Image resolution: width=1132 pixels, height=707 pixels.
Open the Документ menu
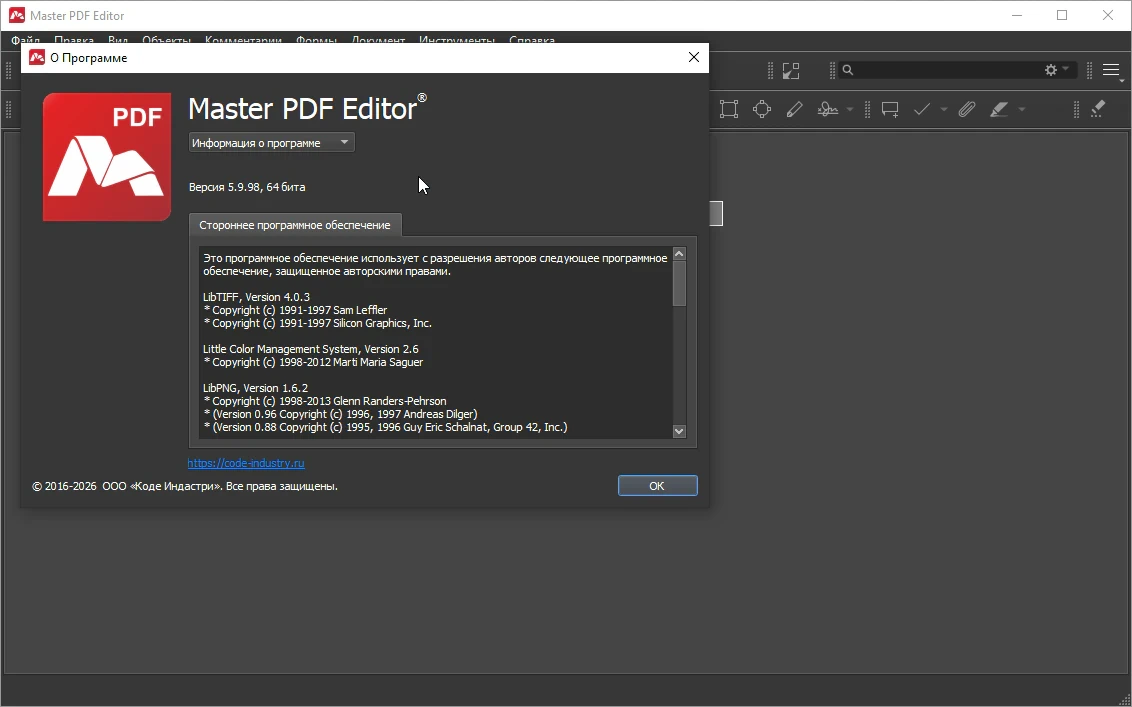click(378, 40)
